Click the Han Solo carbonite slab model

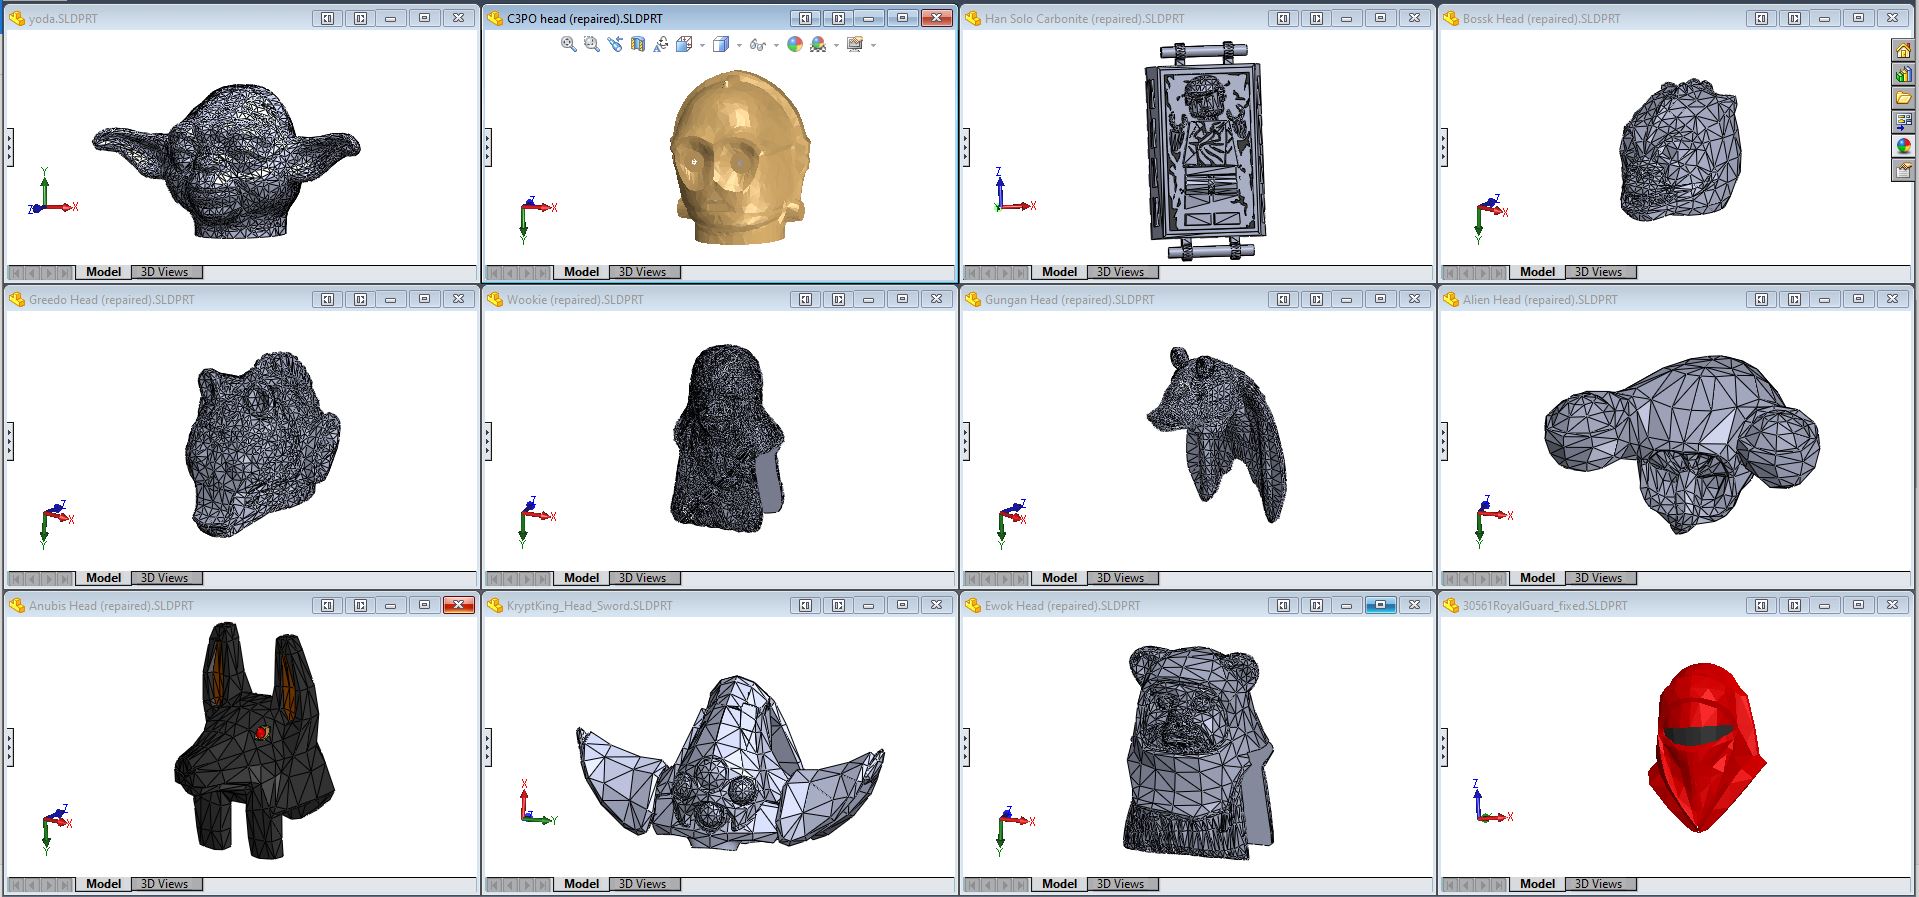coord(1205,152)
